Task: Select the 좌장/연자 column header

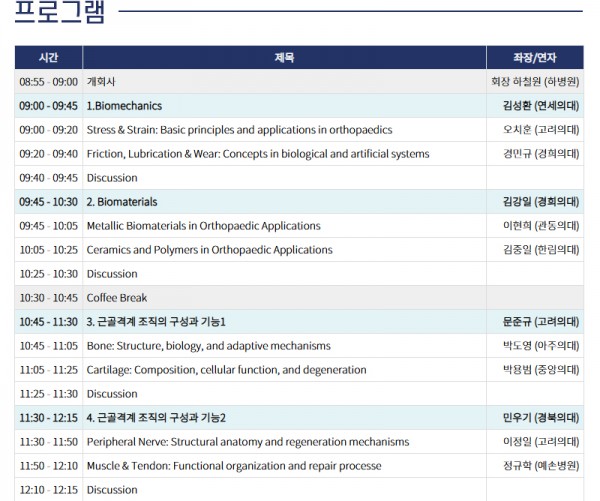Action: 534,58
